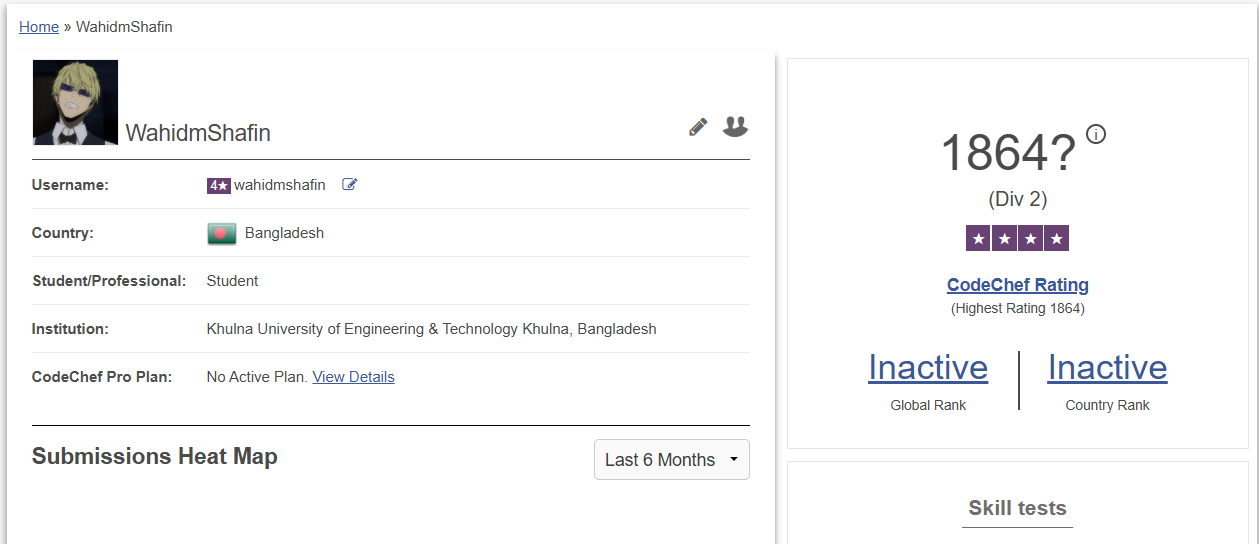Click the Submissions Heat Map heading
The height and width of the screenshot is (544, 1259).
155,456
